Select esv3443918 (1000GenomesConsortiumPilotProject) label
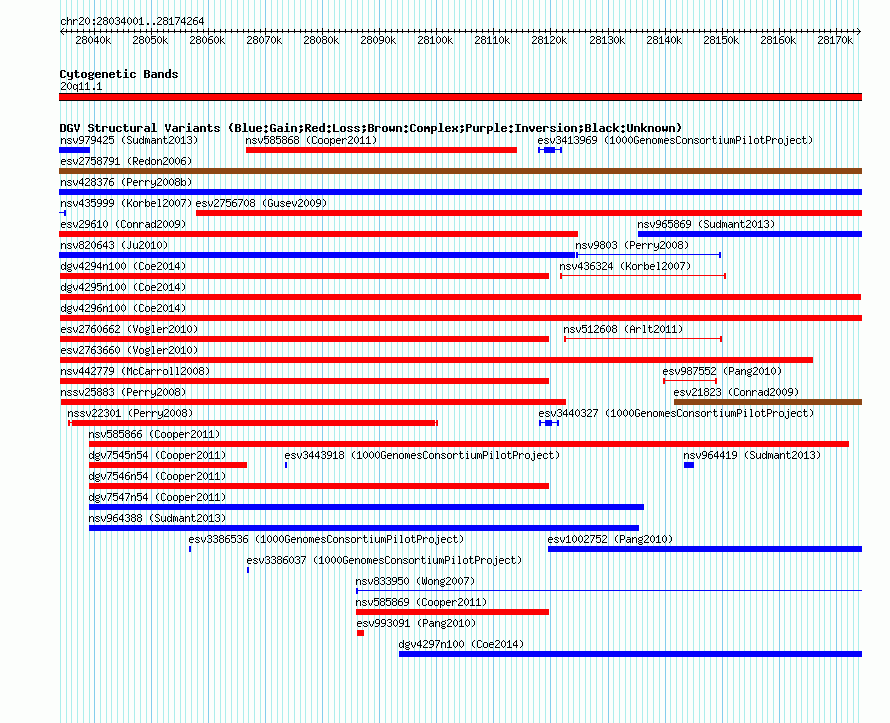The image size is (890, 723). [x=422, y=455]
